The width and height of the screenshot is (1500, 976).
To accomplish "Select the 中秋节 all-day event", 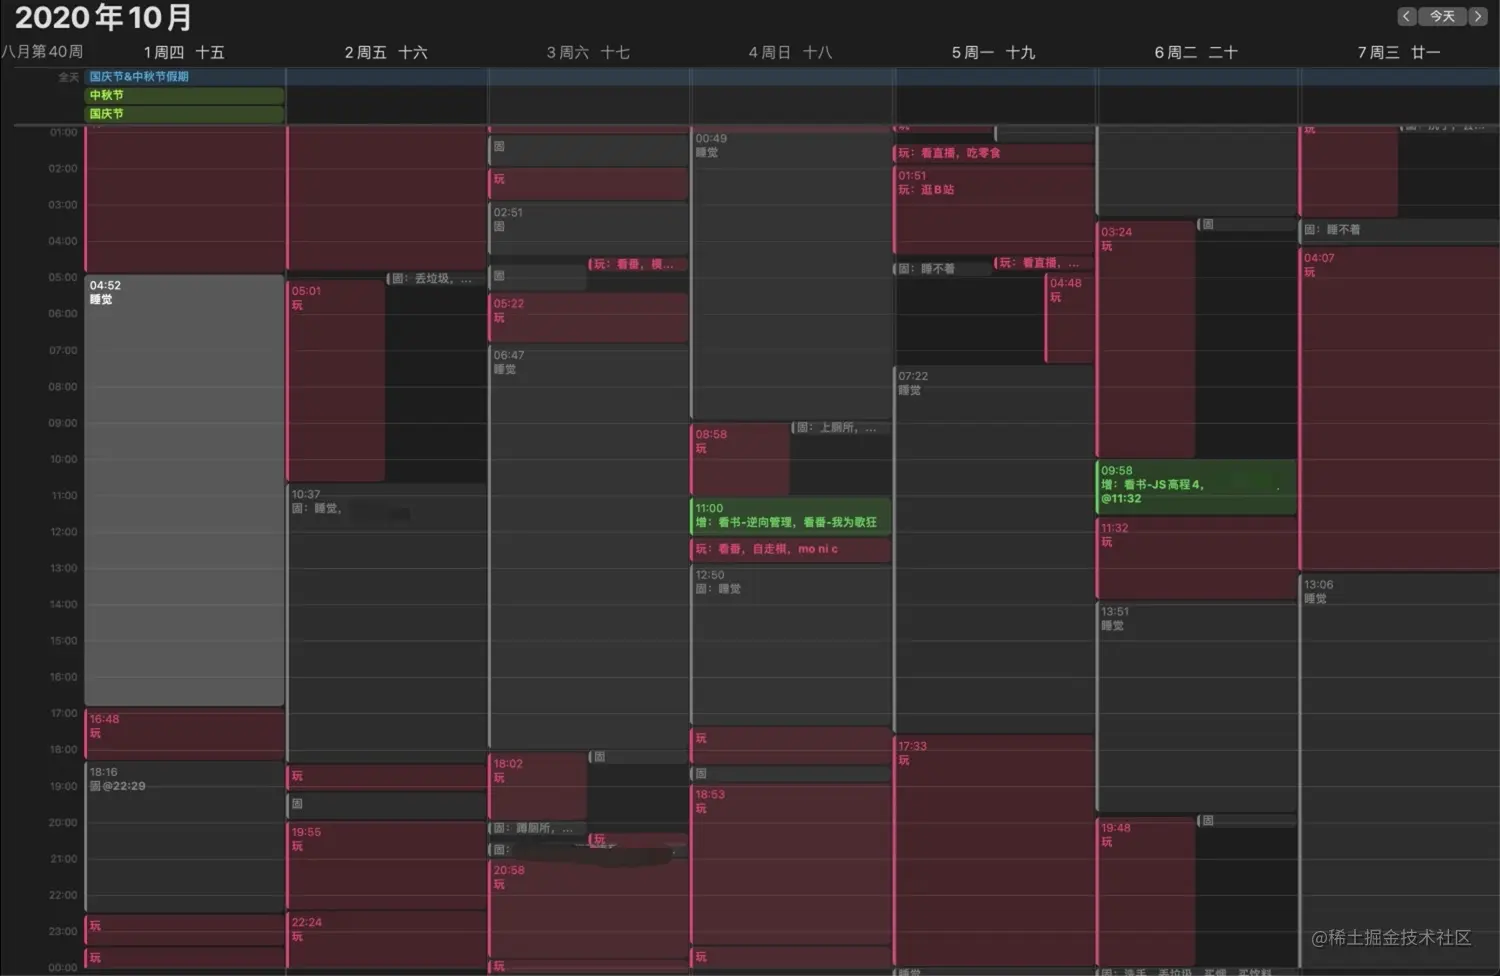I will (x=185, y=95).
